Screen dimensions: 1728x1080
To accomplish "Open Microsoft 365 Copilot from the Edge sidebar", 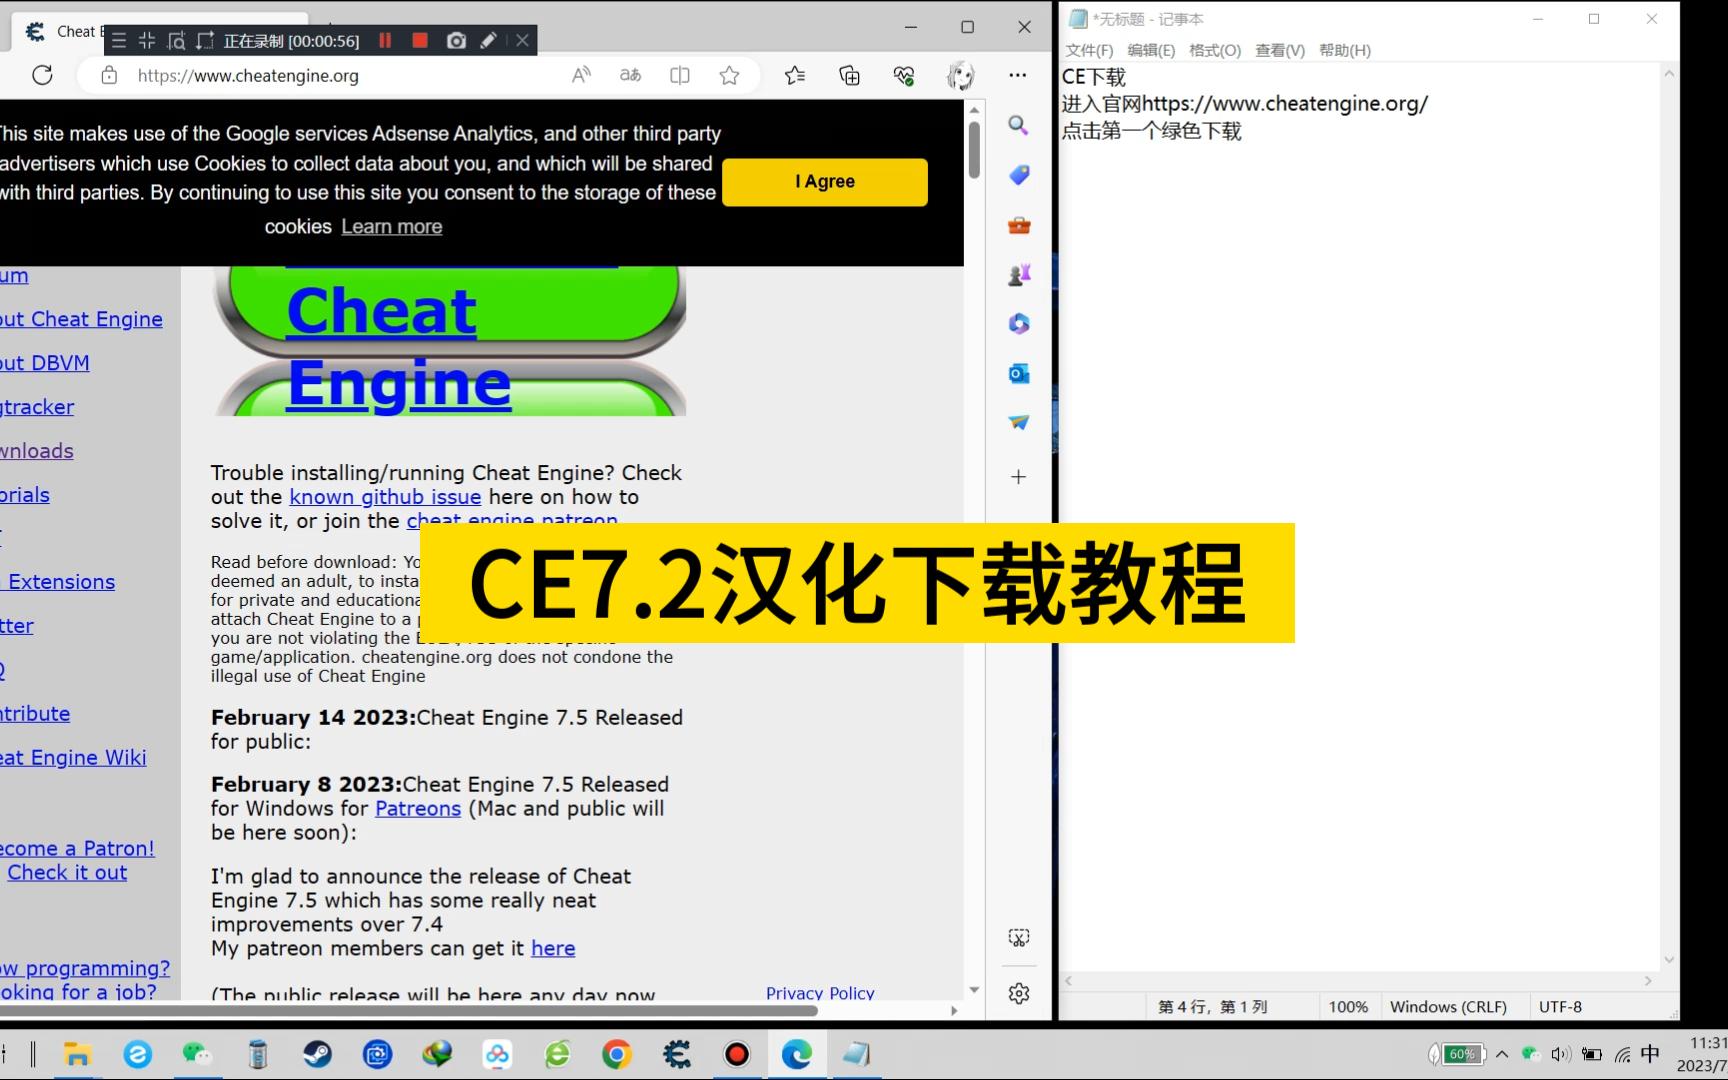I will (1018, 323).
